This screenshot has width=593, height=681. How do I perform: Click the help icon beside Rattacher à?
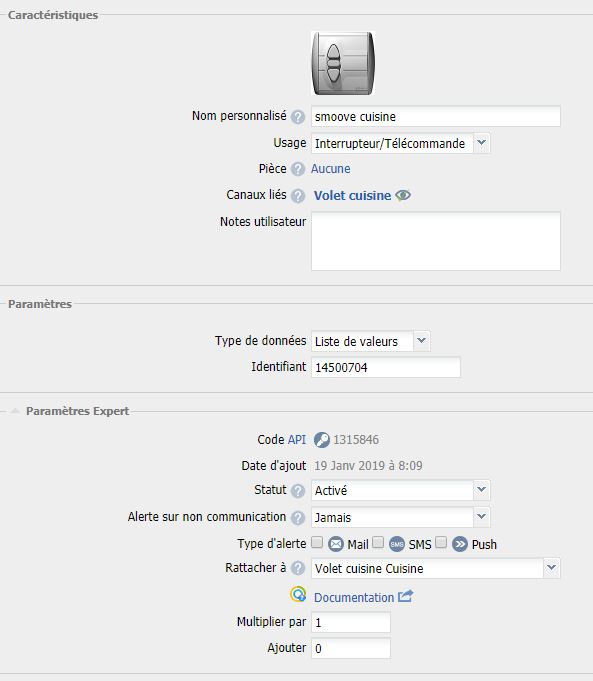click(x=298, y=568)
